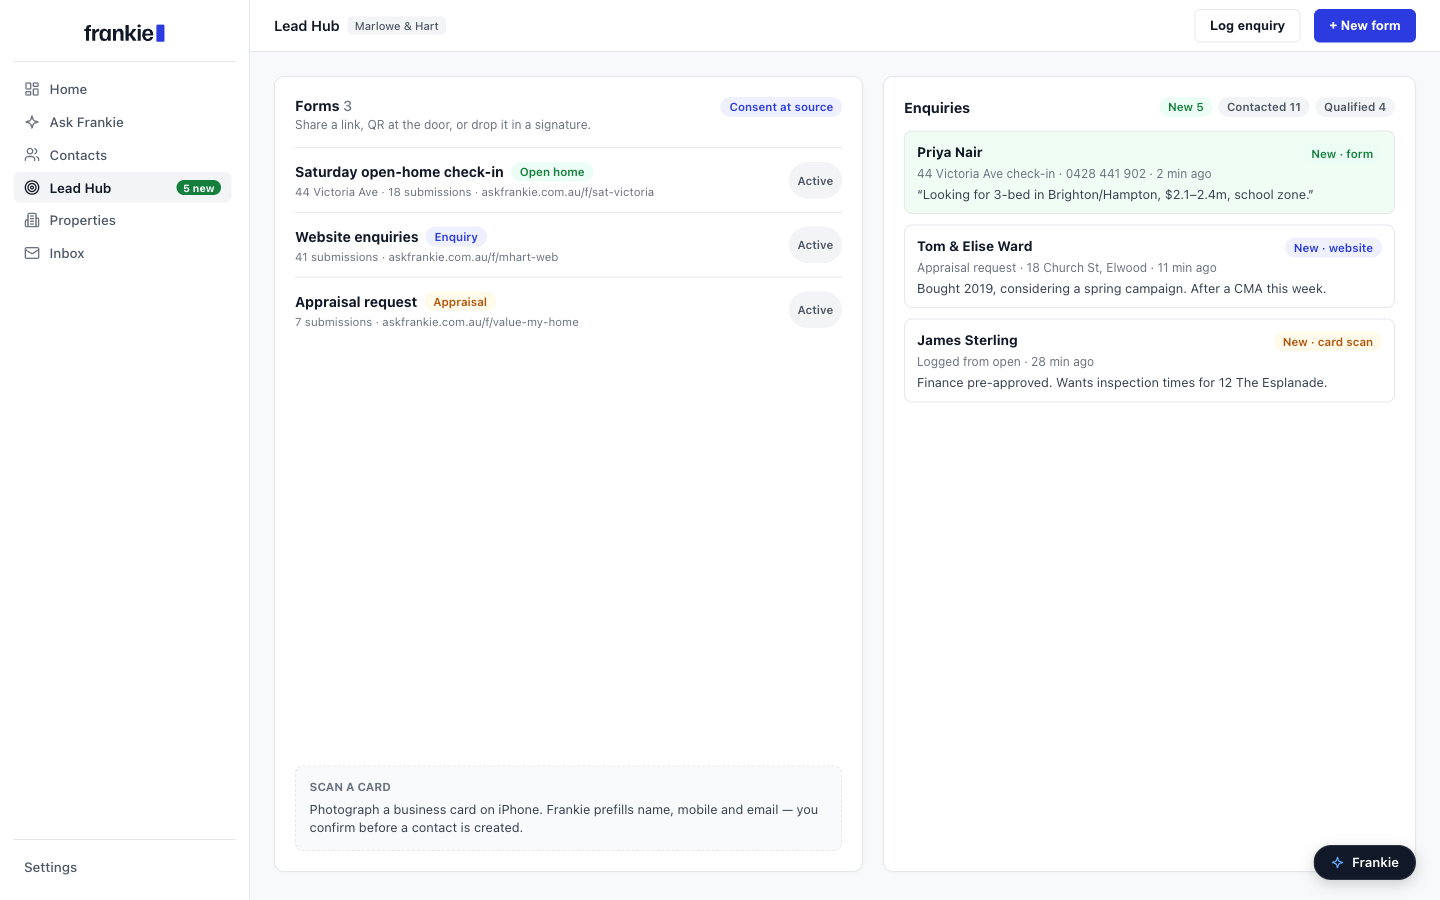Click the Properties building icon
This screenshot has height=900, width=1440.
(x=32, y=220)
